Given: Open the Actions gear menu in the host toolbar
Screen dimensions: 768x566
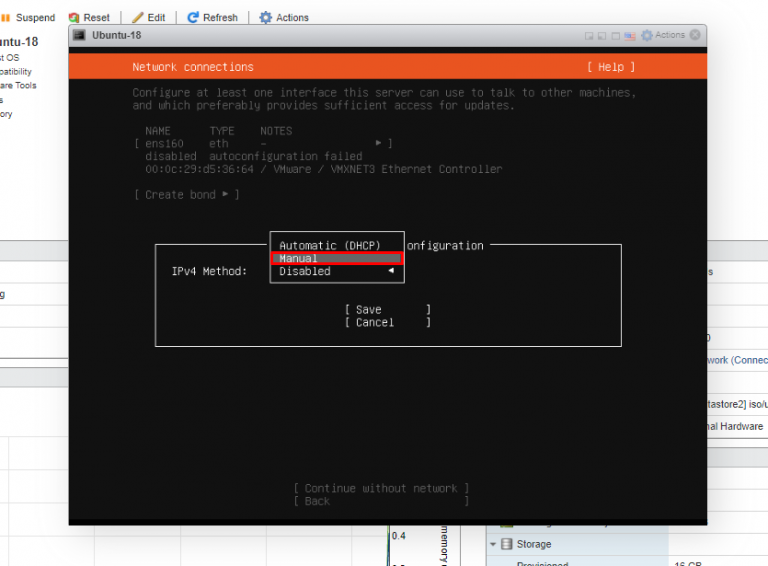Looking at the screenshot, I should [284, 18].
